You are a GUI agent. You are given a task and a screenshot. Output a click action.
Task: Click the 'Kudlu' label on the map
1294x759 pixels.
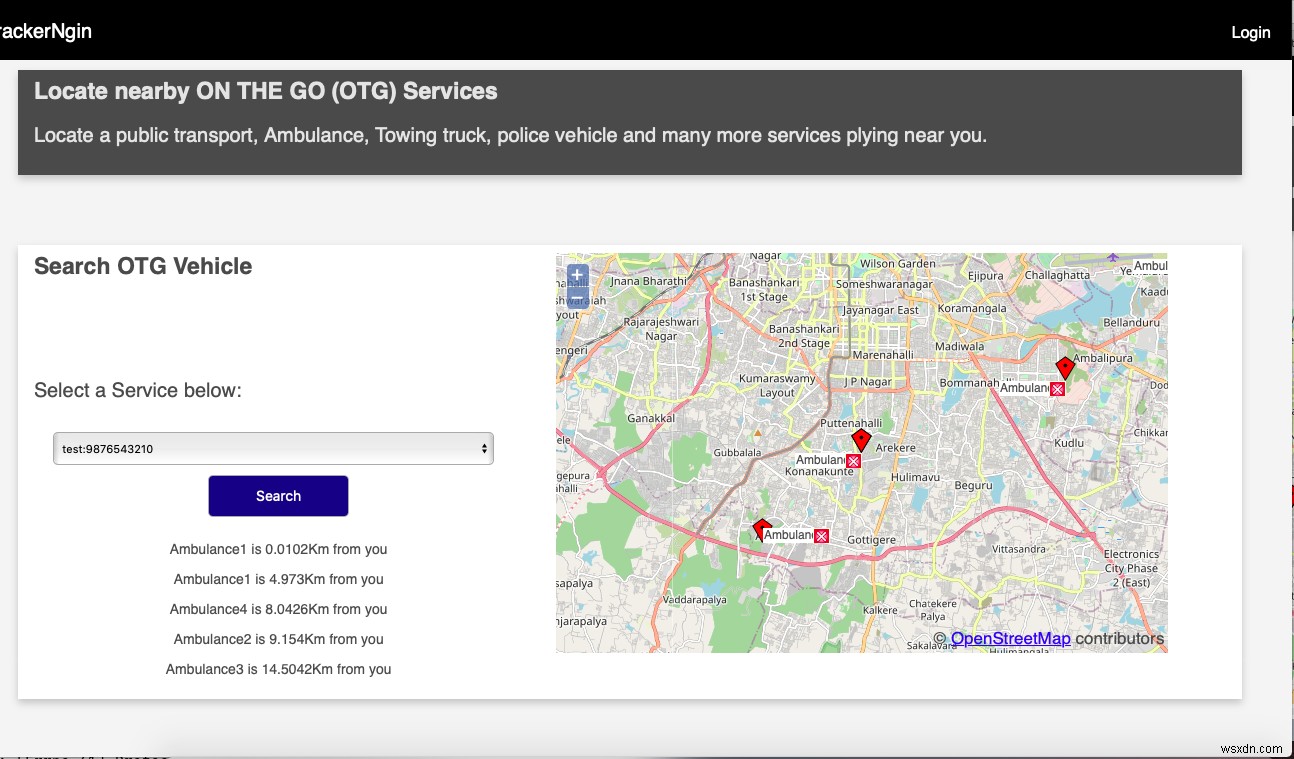(x=1069, y=443)
